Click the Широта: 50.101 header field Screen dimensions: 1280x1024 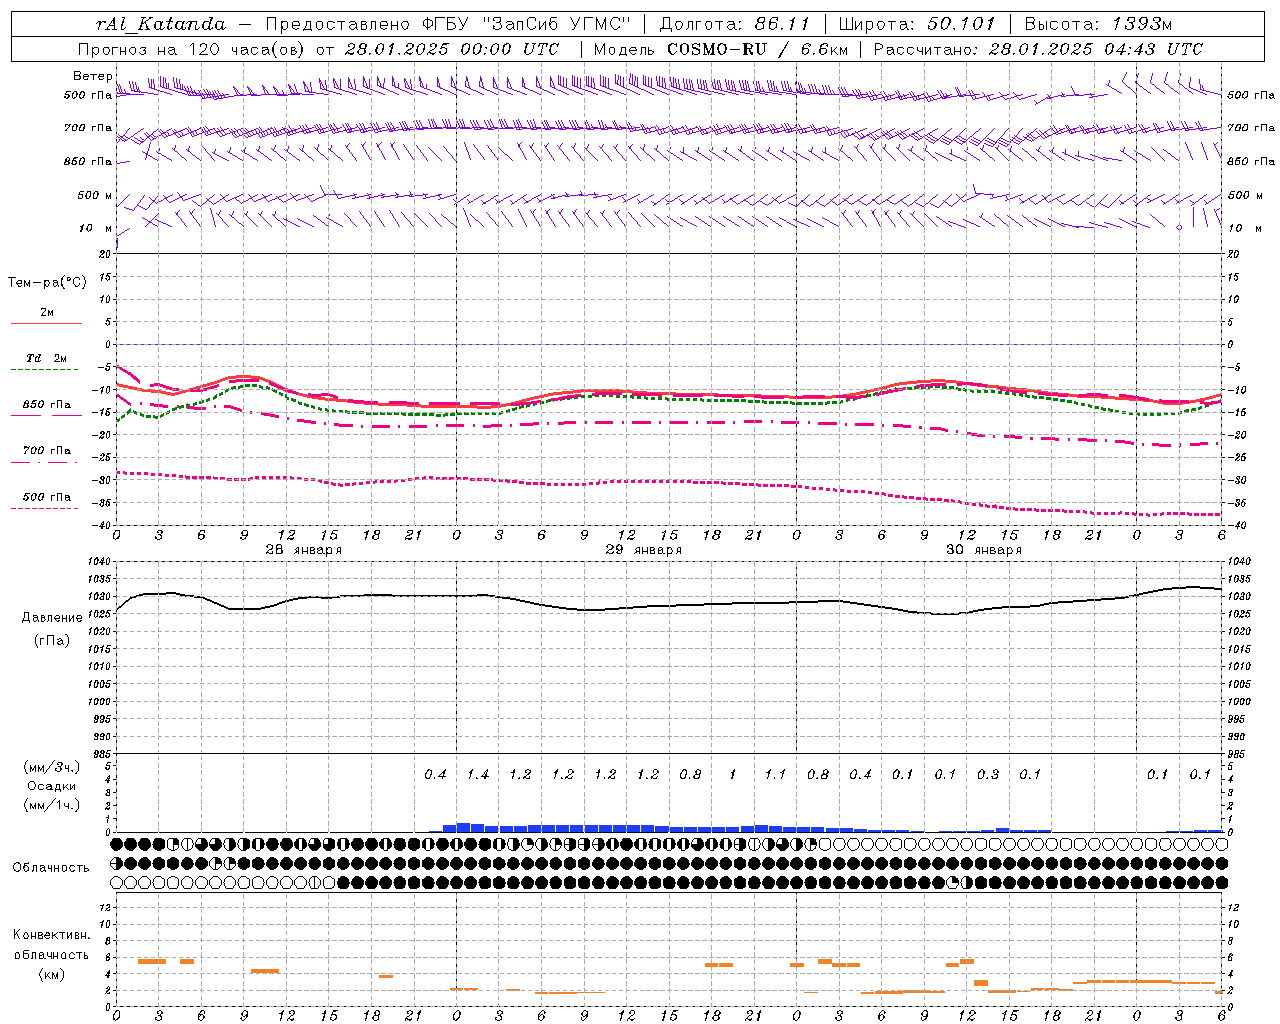[915, 24]
